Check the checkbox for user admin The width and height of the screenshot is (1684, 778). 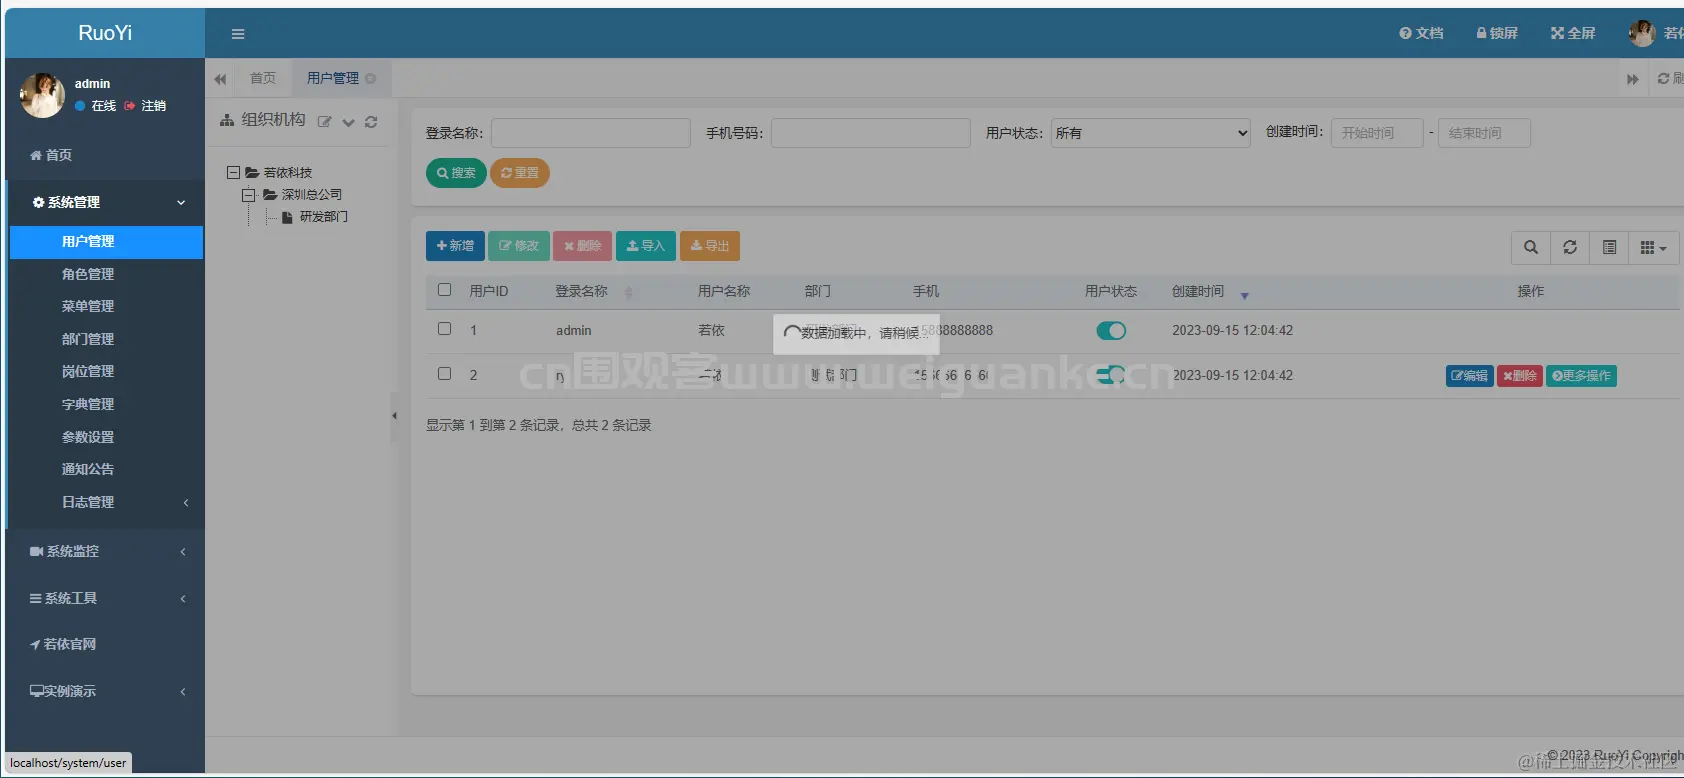coord(445,329)
